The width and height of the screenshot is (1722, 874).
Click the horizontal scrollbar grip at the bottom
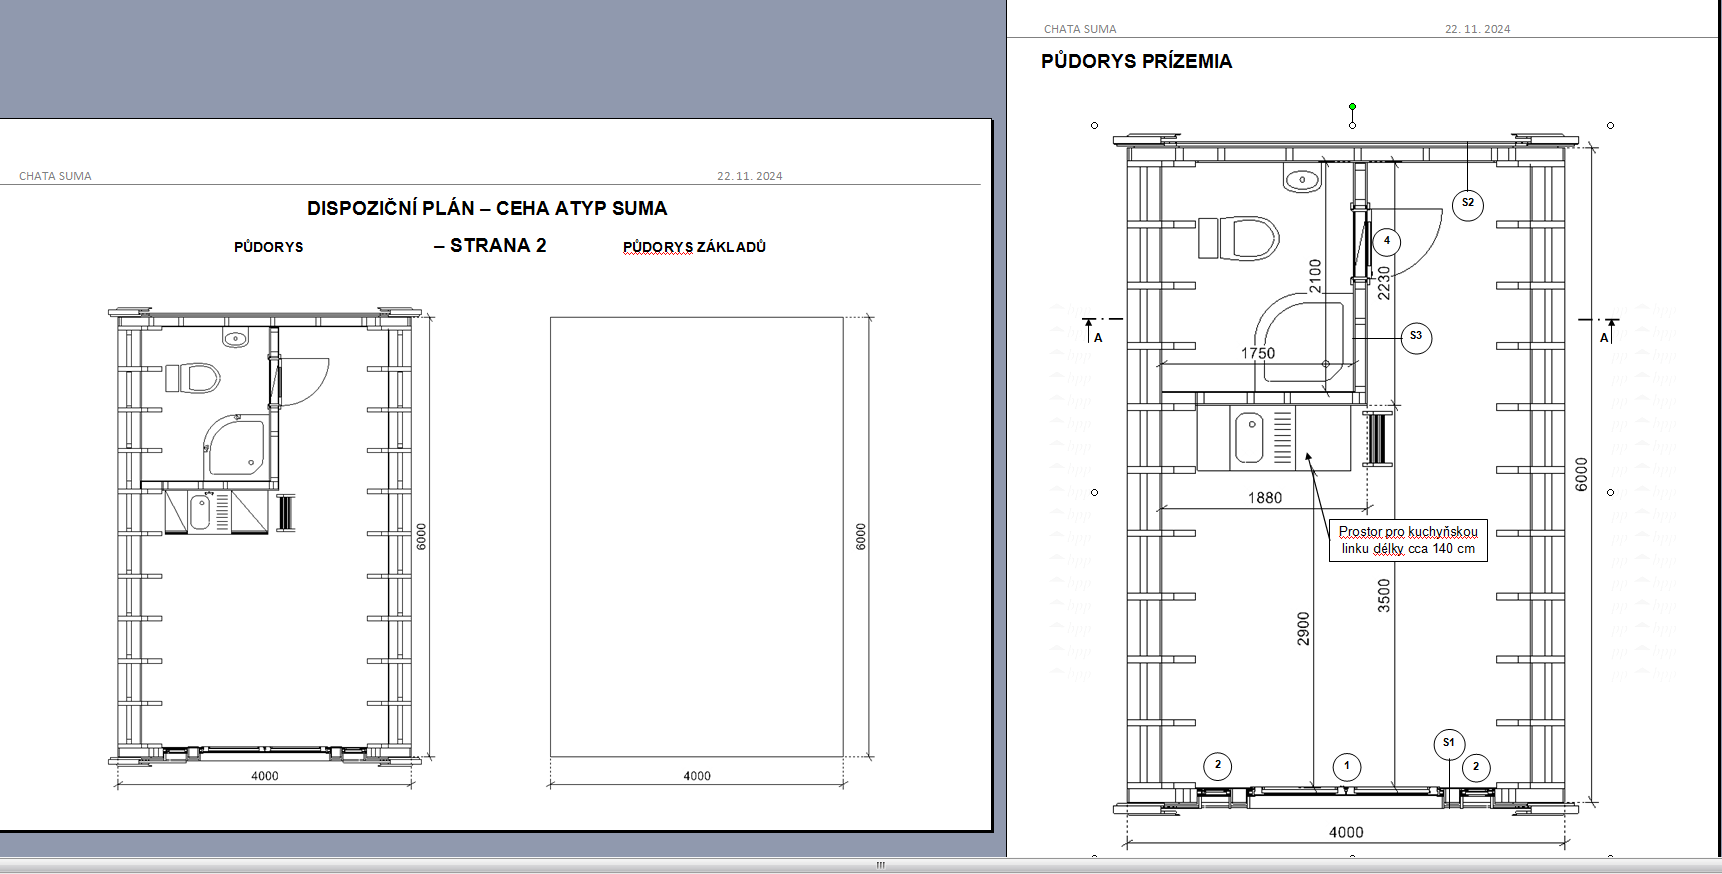pos(880,865)
